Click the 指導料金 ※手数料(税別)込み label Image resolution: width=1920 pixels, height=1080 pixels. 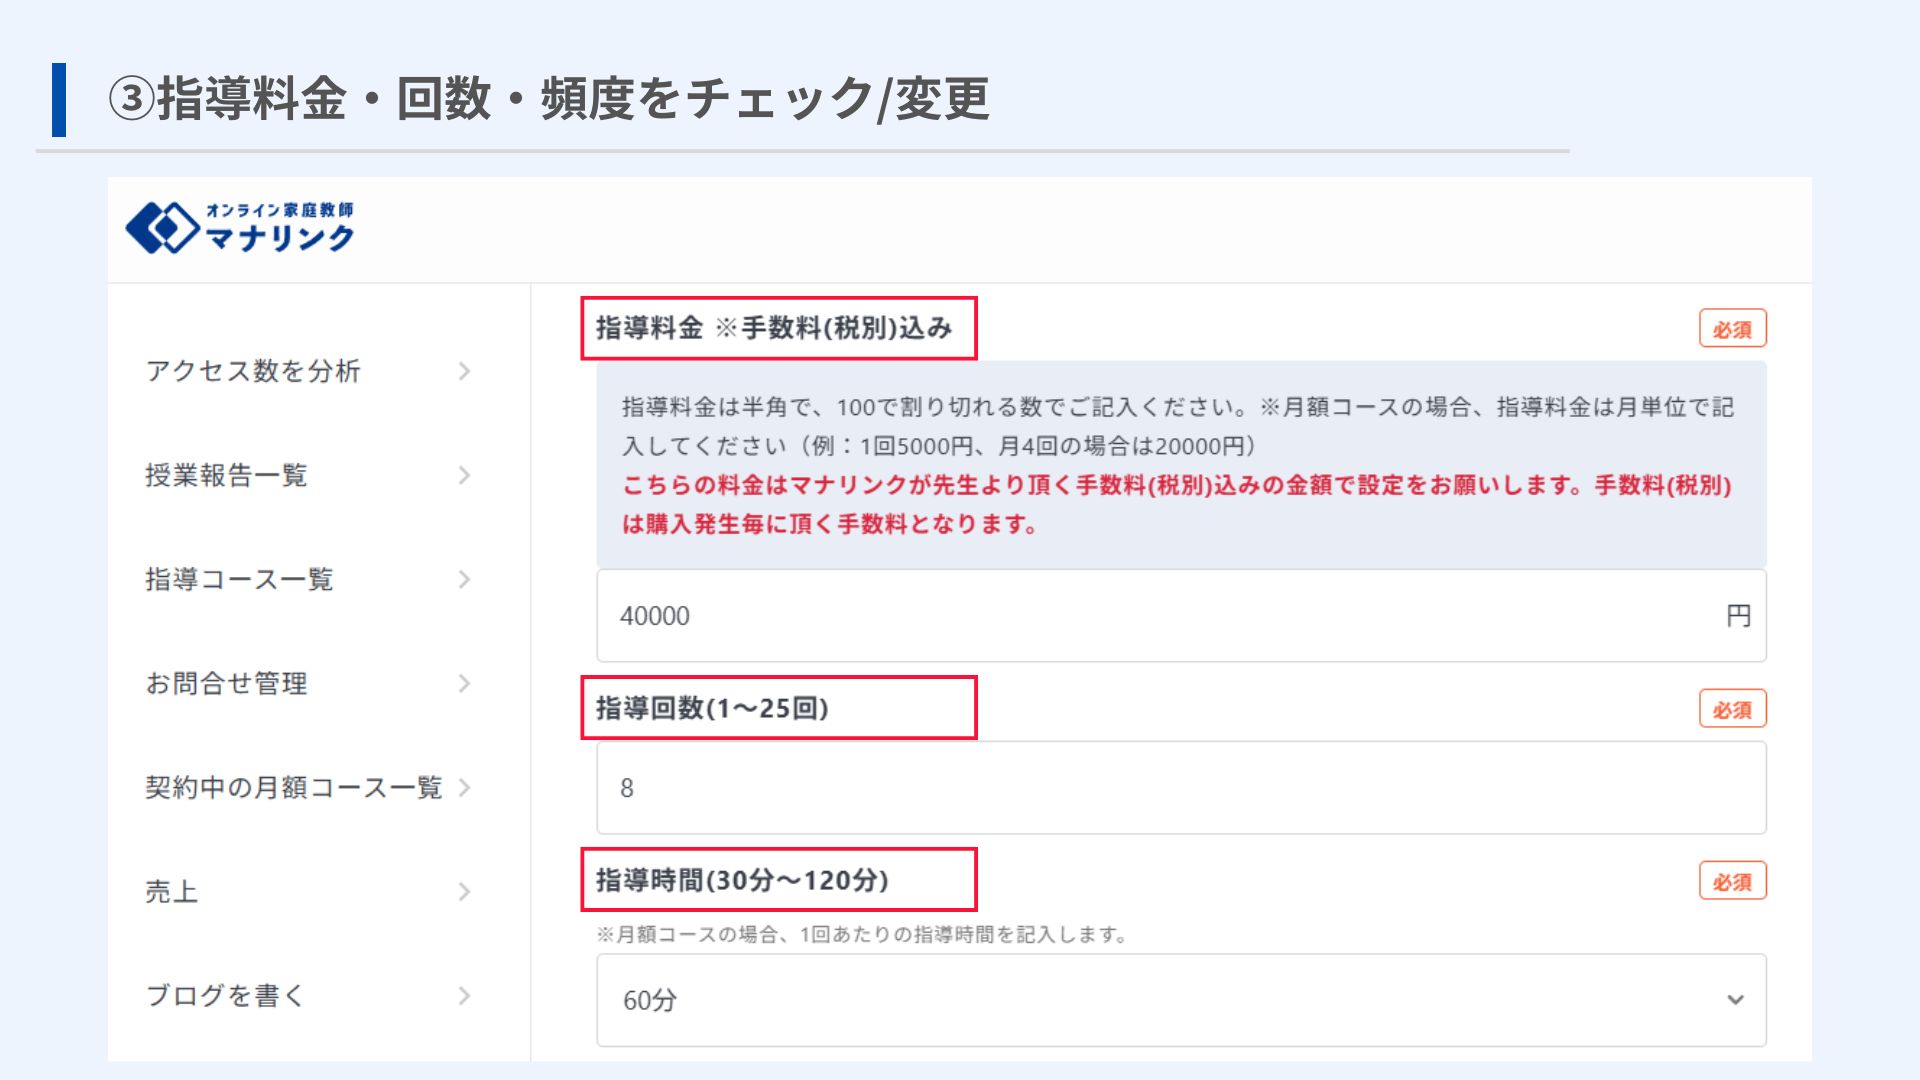click(x=774, y=328)
